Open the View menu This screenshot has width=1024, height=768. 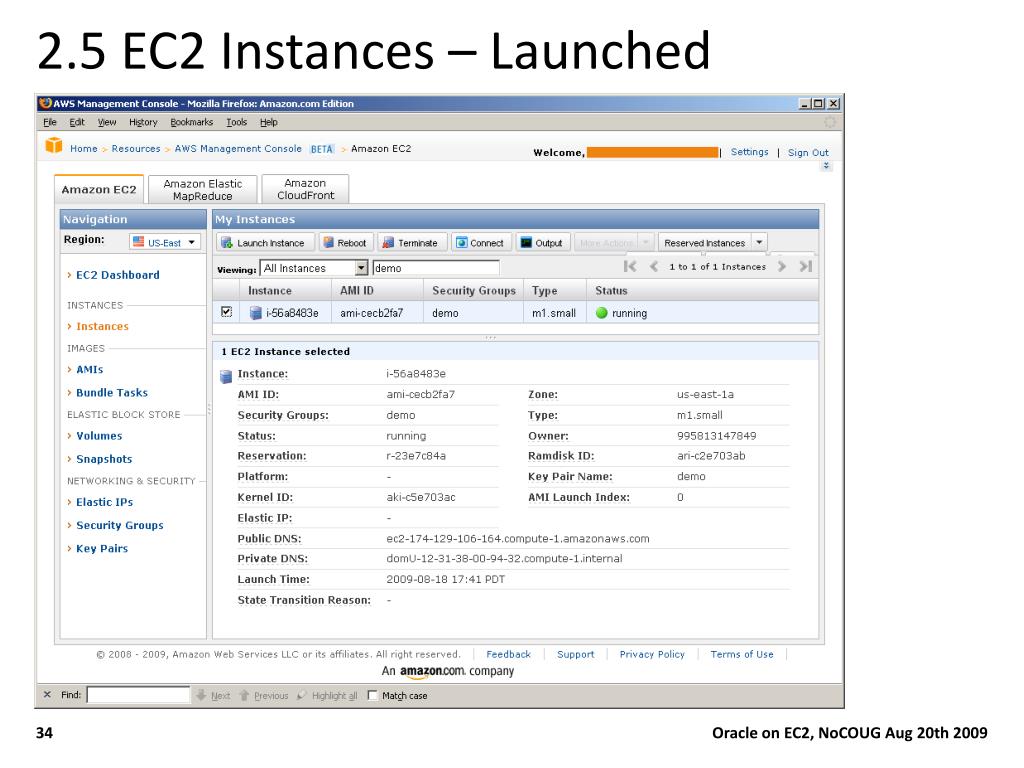click(x=106, y=122)
